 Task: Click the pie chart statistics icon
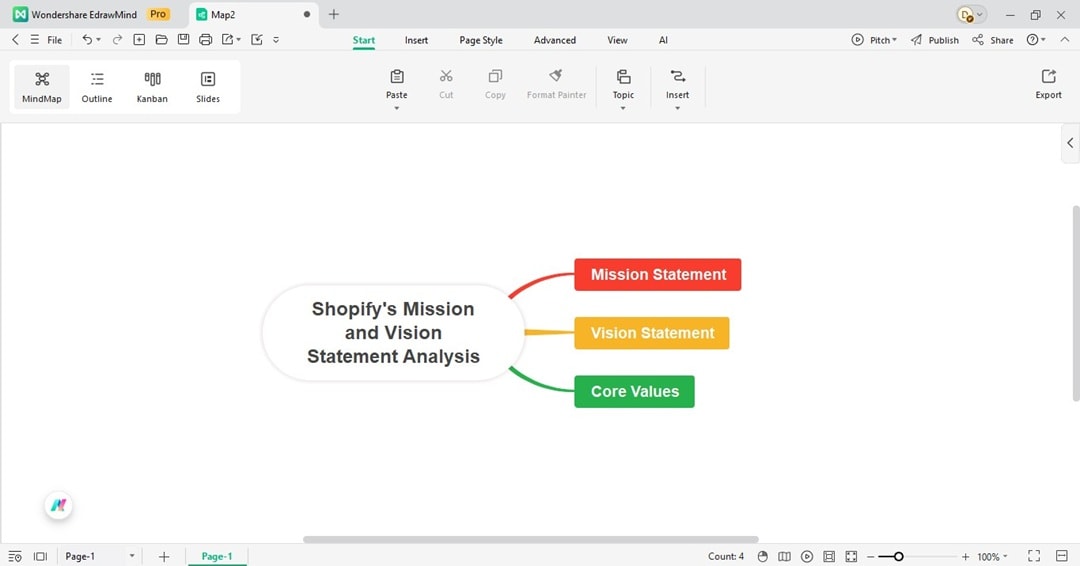762,556
